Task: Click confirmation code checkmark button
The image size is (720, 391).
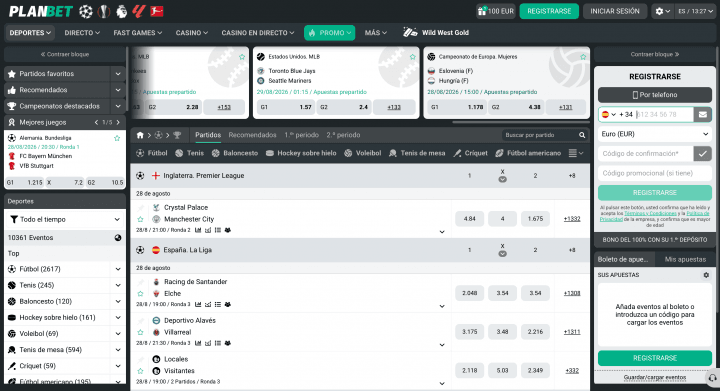Action: pos(703,154)
